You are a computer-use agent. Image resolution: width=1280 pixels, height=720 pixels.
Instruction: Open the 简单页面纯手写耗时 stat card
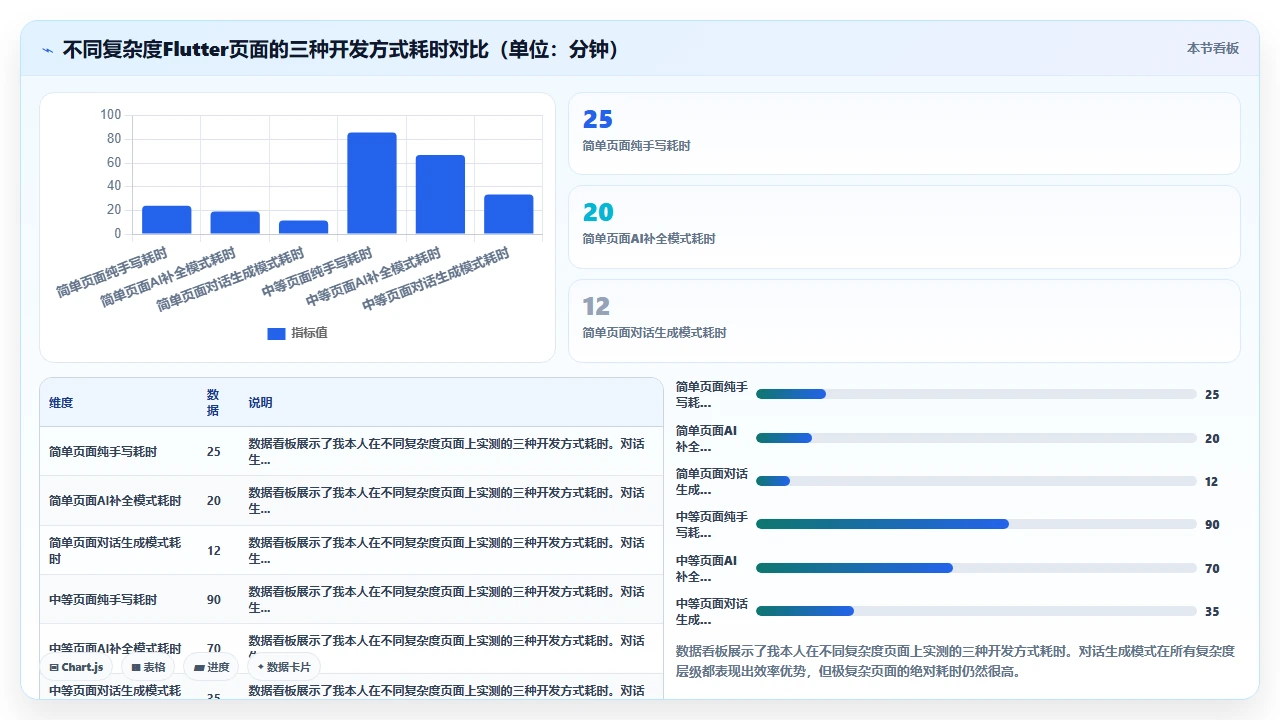[904, 134]
